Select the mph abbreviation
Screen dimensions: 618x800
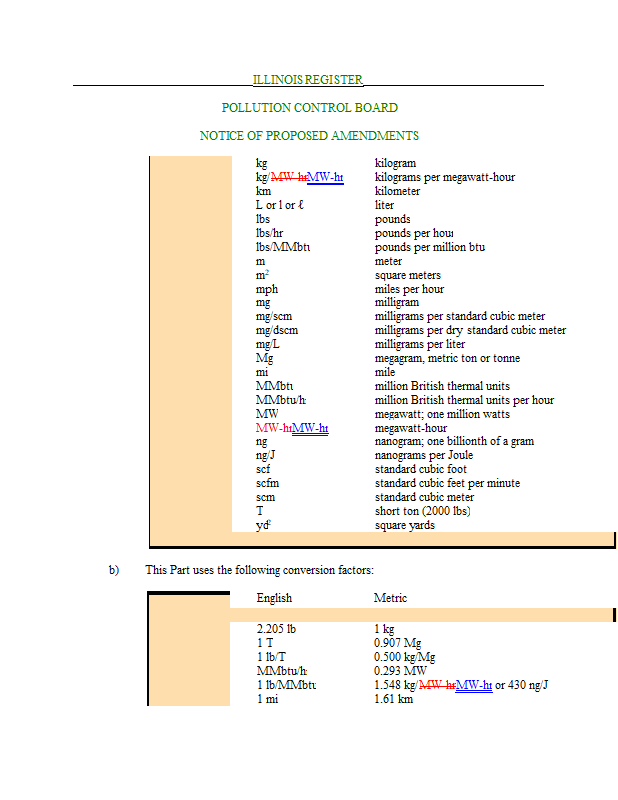(x=266, y=289)
